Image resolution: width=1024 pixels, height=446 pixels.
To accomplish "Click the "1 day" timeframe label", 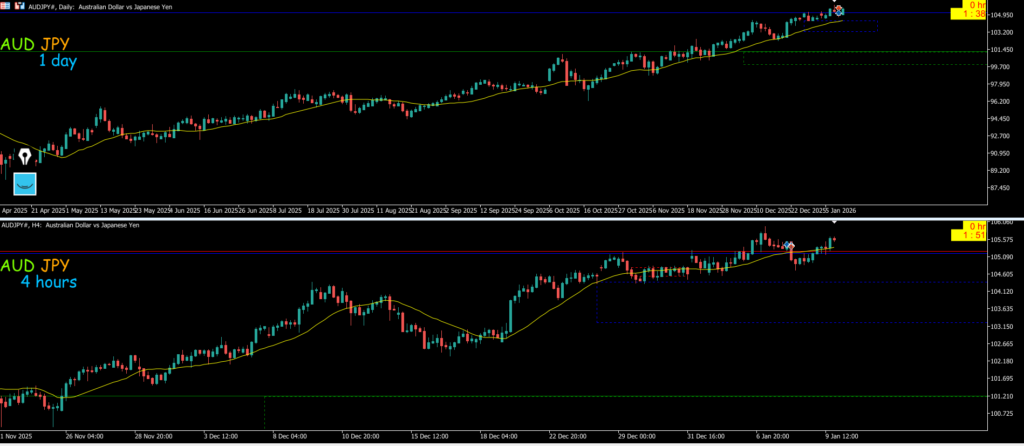I will [x=57, y=62].
